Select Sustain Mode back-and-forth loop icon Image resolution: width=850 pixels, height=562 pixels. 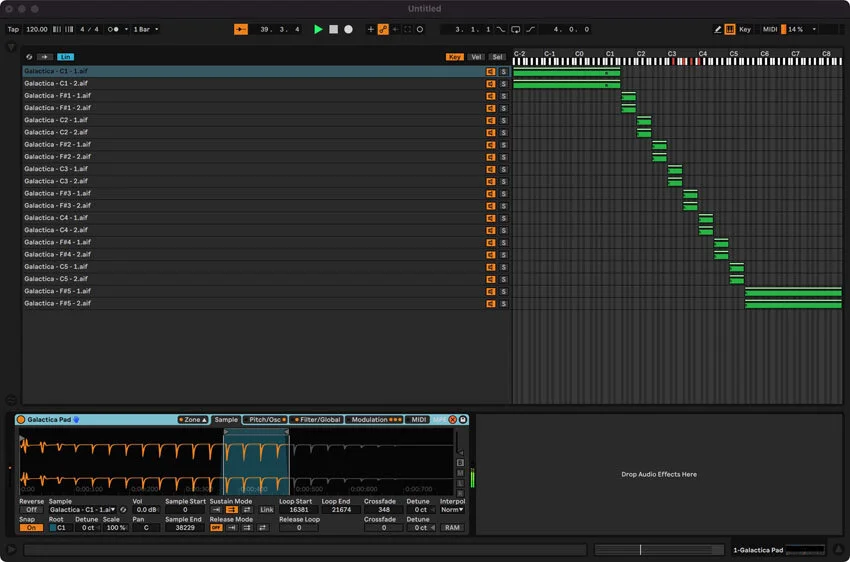click(x=247, y=510)
